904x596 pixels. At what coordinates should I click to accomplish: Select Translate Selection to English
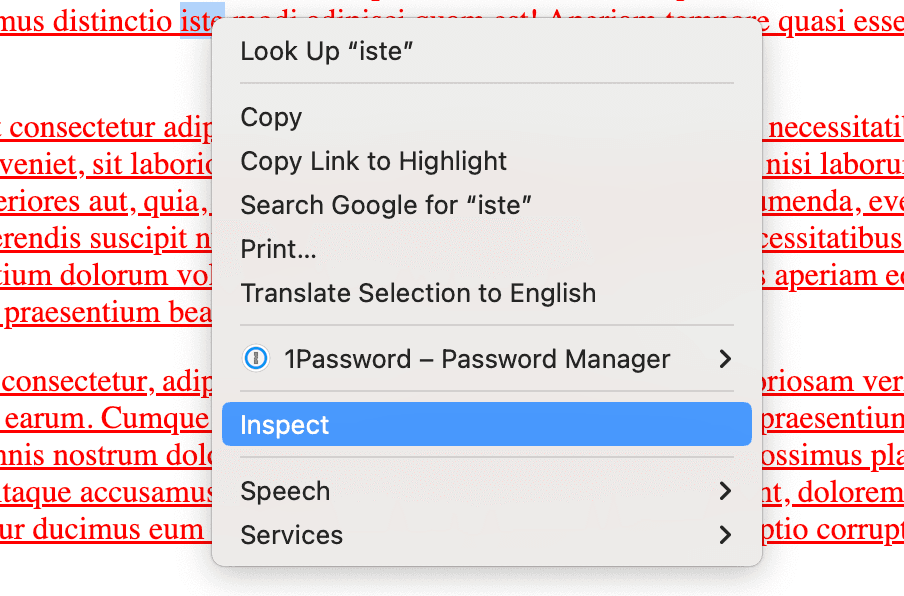coord(417,293)
